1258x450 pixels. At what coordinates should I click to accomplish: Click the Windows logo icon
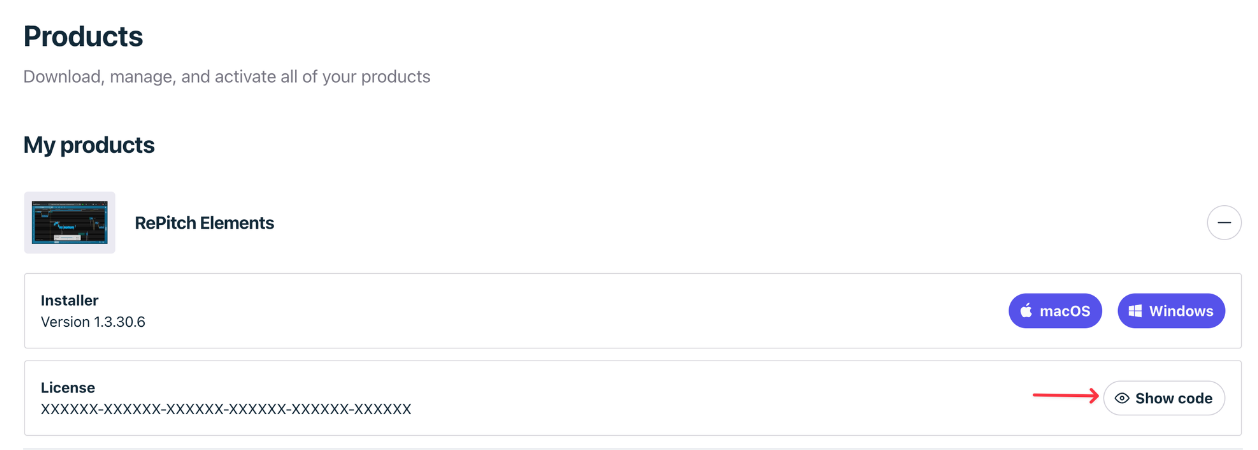coord(1135,311)
